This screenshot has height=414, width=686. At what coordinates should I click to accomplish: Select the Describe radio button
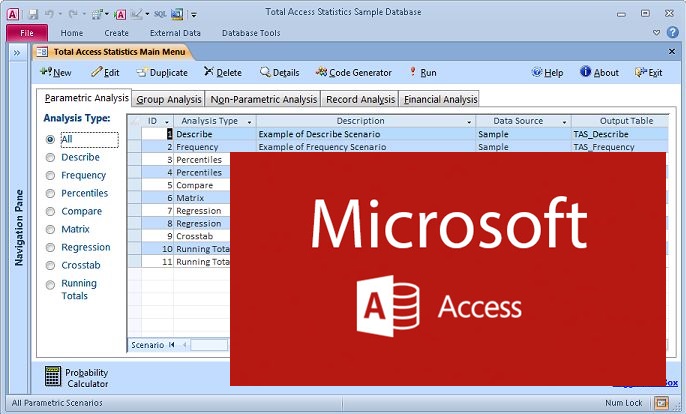point(50,158)
